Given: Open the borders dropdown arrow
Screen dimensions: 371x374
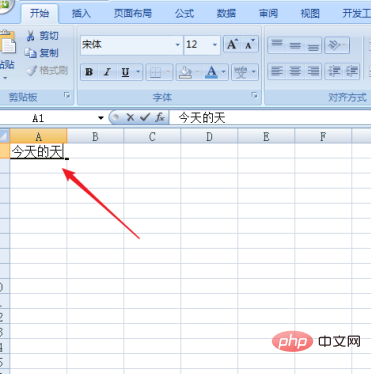Looking at the screenshot, I should (x=168, y=72).
